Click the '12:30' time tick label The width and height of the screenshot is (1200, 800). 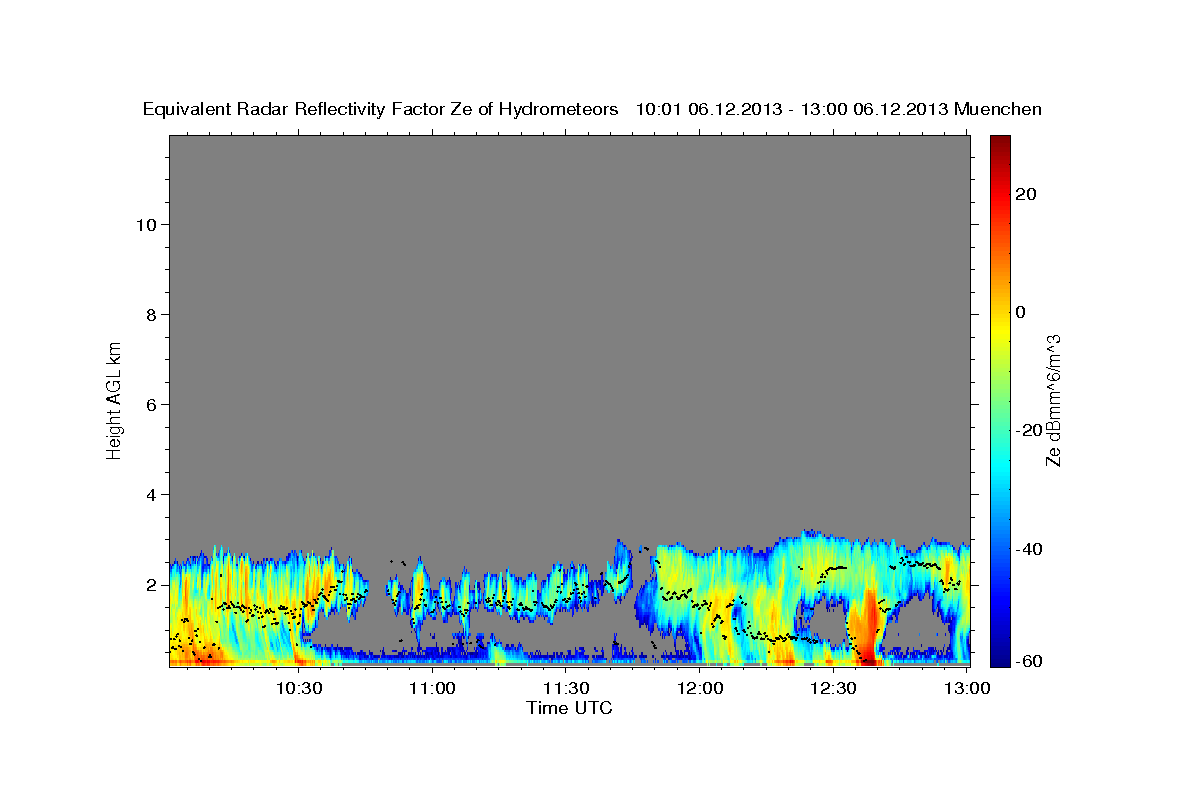tap(834, 688)
